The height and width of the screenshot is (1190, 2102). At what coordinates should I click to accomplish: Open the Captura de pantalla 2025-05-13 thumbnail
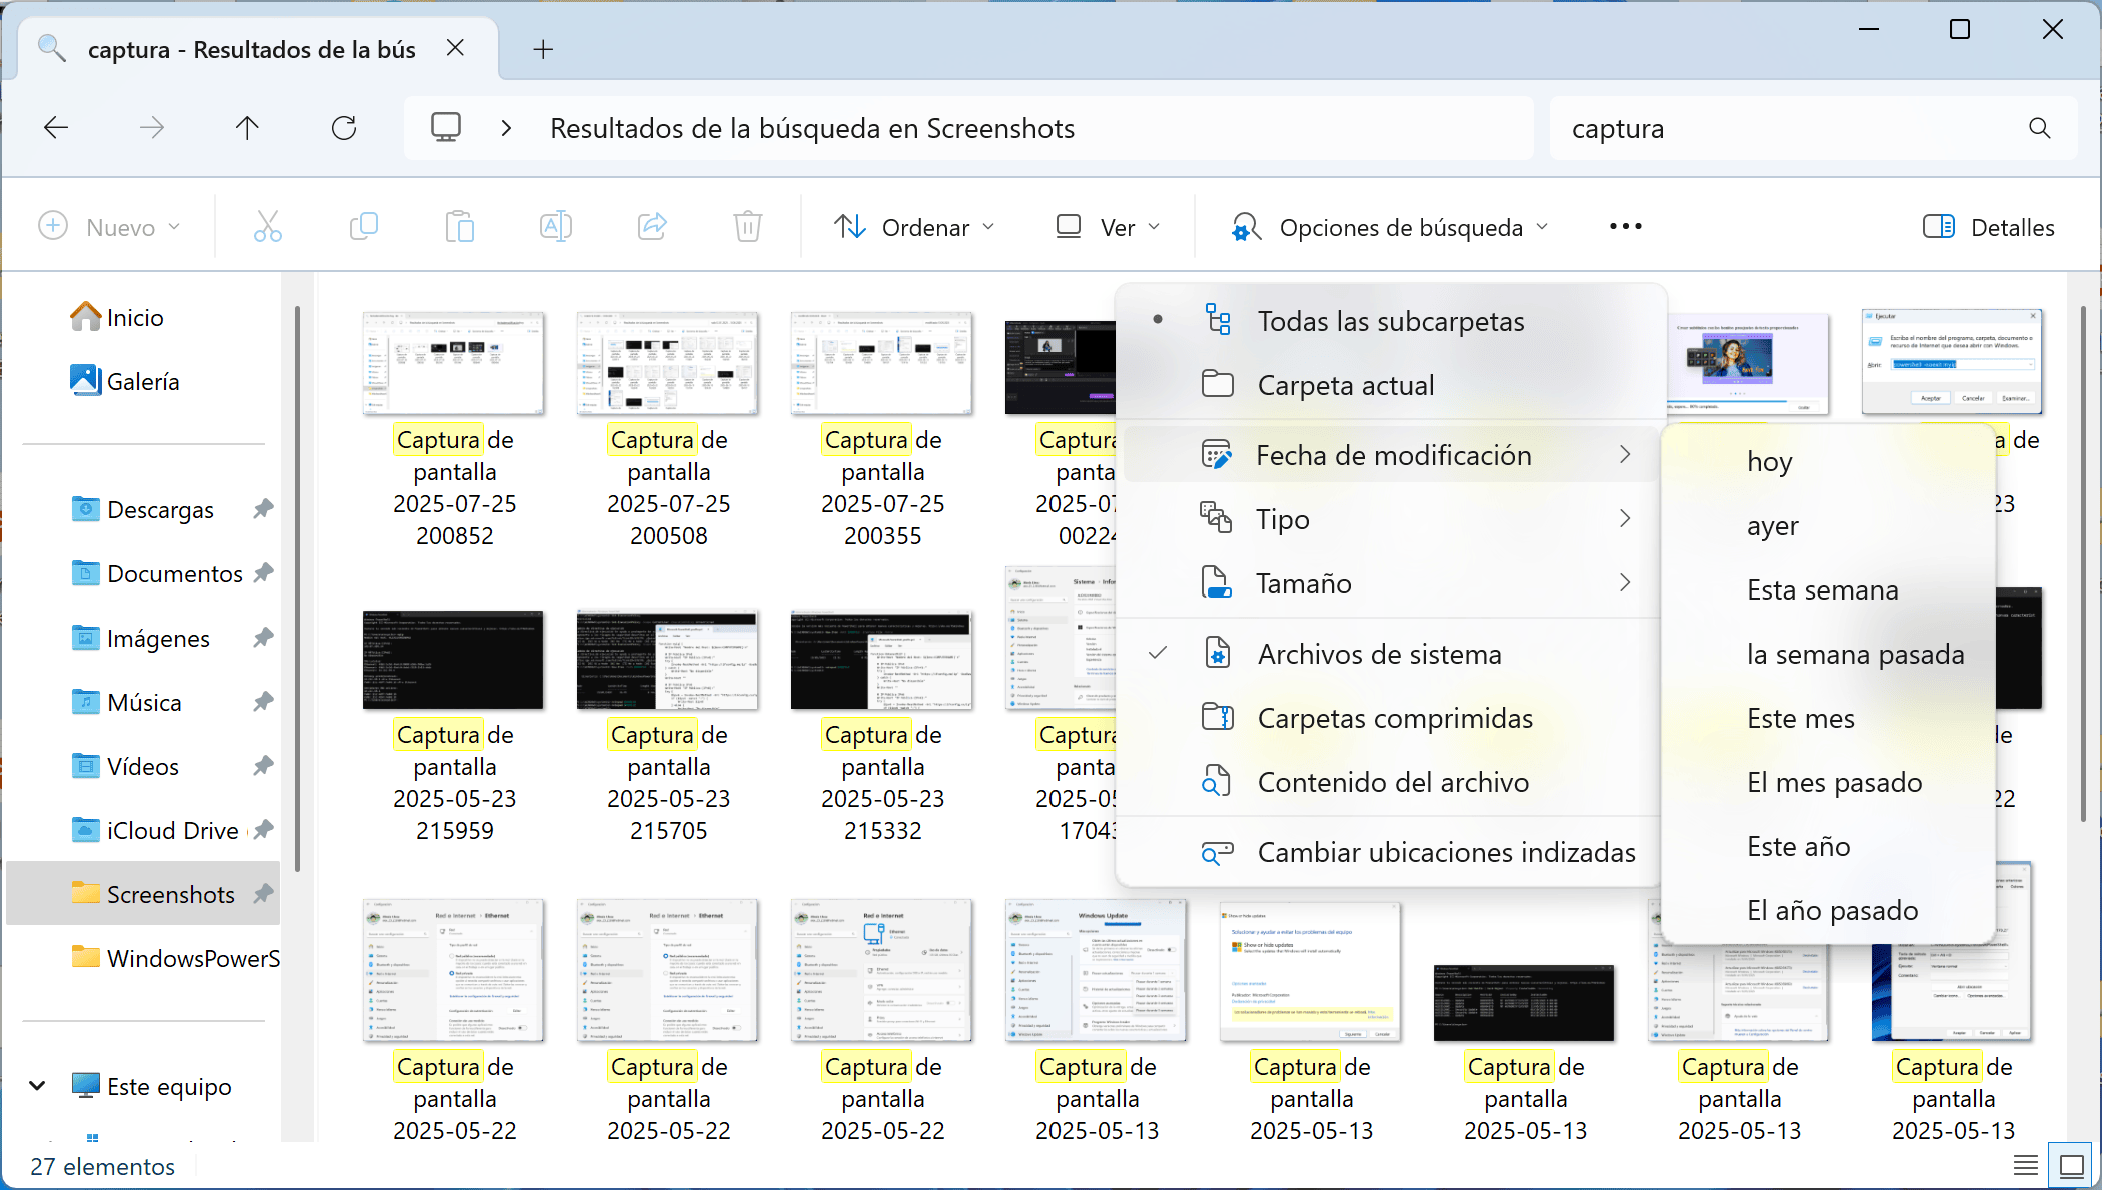click(1097, 969)
